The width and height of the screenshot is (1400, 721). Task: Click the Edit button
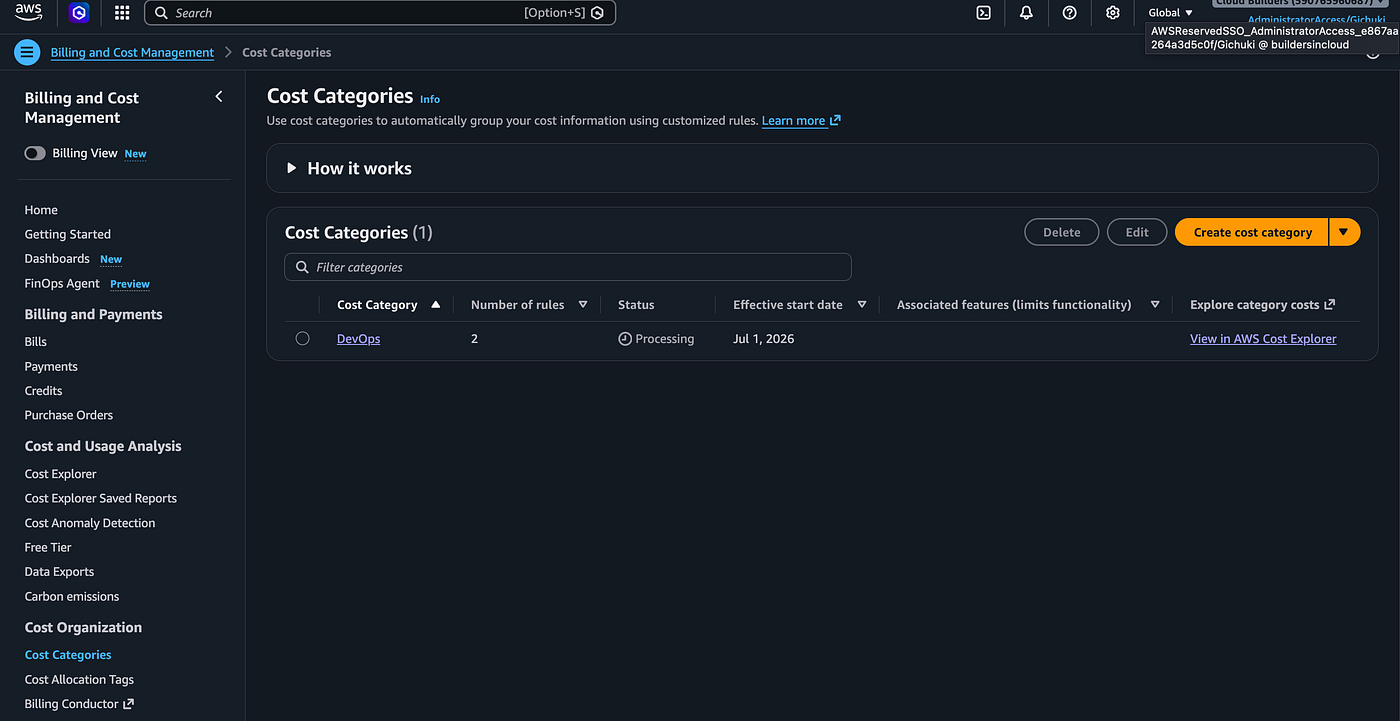tap(1137, 232)
